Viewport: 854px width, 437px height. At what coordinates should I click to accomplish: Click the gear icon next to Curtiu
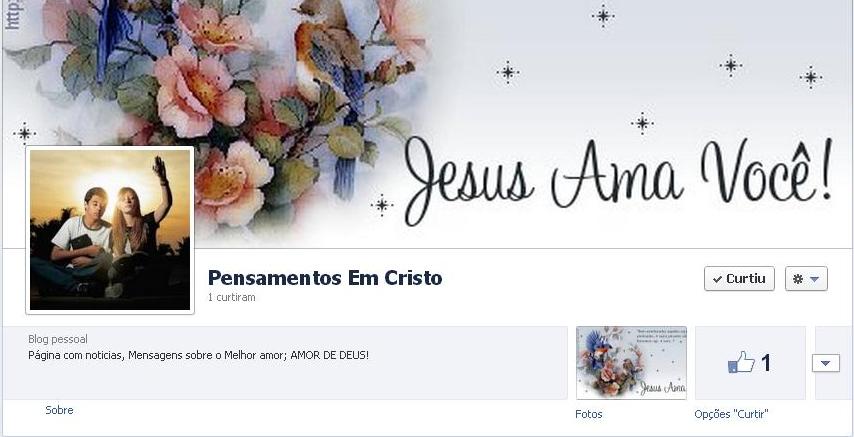[798, 279]
